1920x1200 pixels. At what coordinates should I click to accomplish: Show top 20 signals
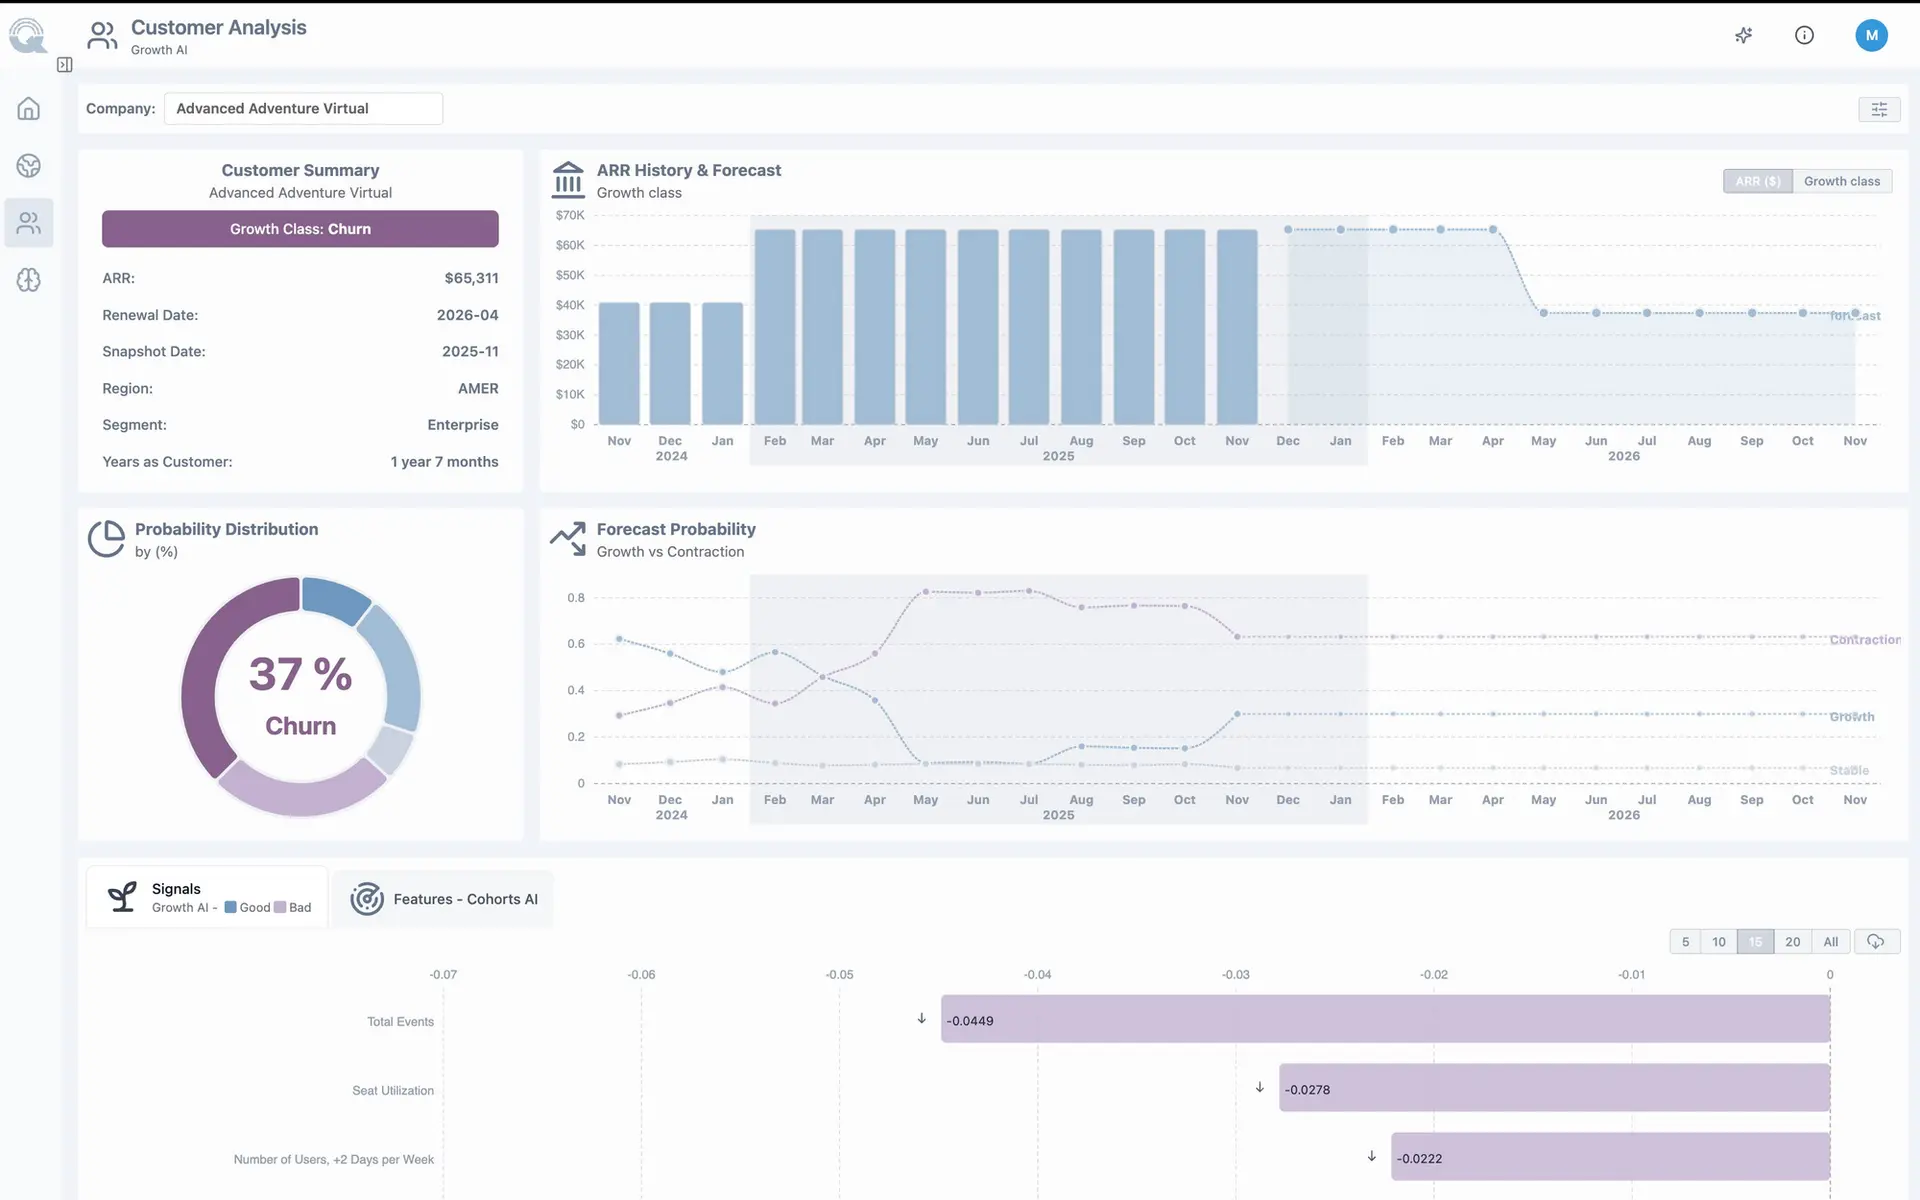coord(1792,942)
